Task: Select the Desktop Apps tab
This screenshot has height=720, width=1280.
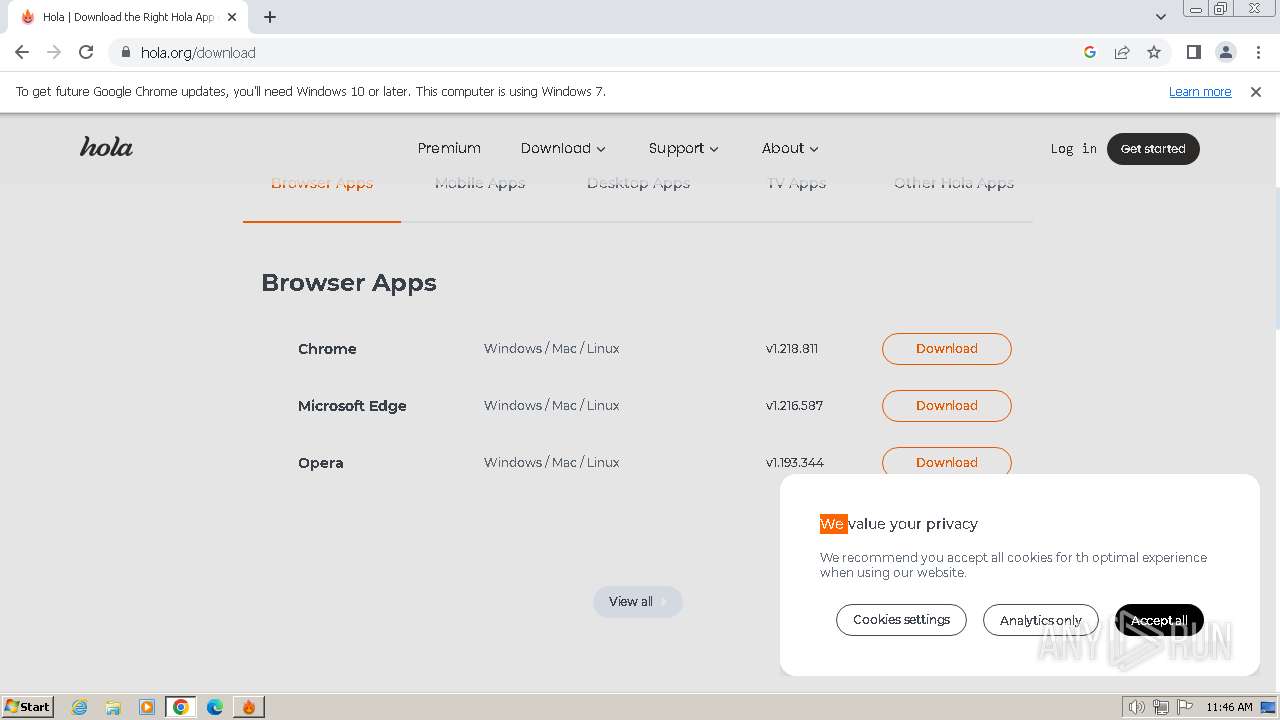Action: pos(638,186)
